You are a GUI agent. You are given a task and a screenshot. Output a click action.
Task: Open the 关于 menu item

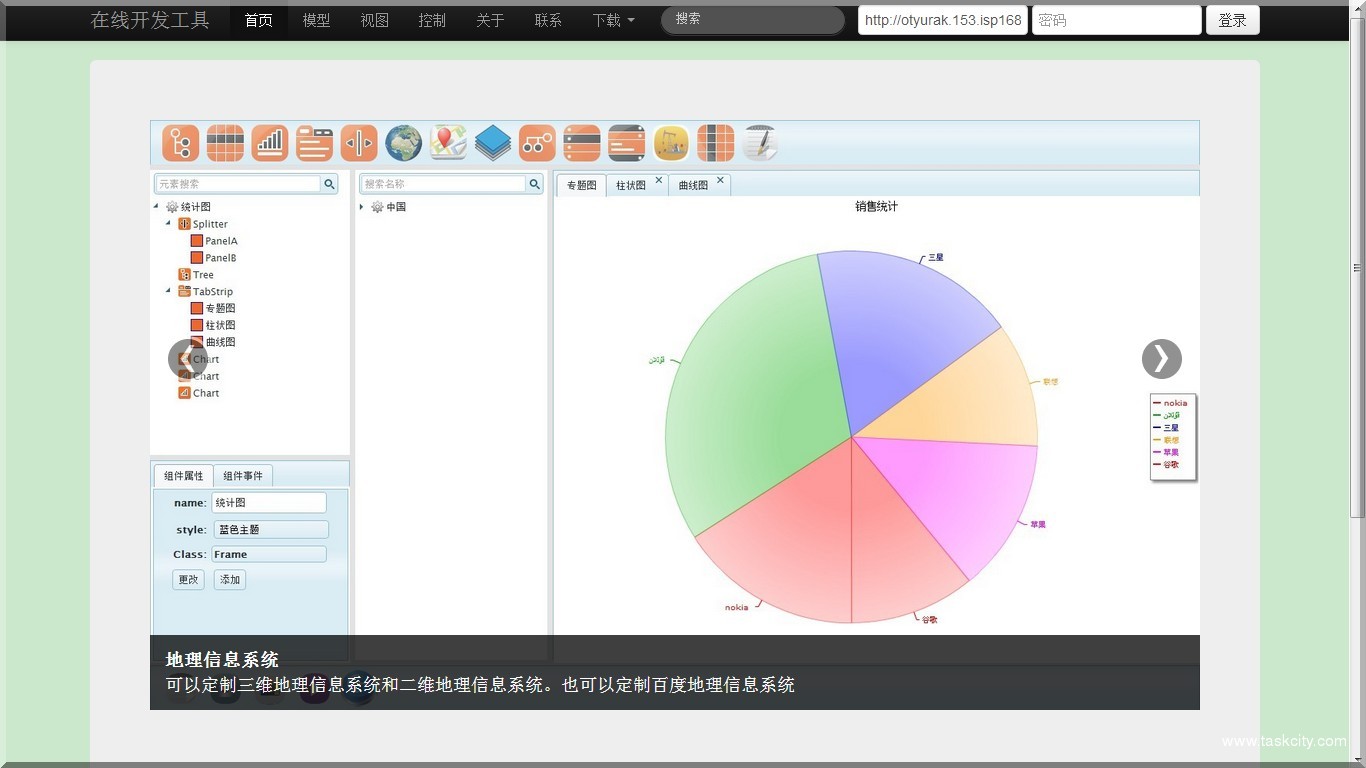491,20
